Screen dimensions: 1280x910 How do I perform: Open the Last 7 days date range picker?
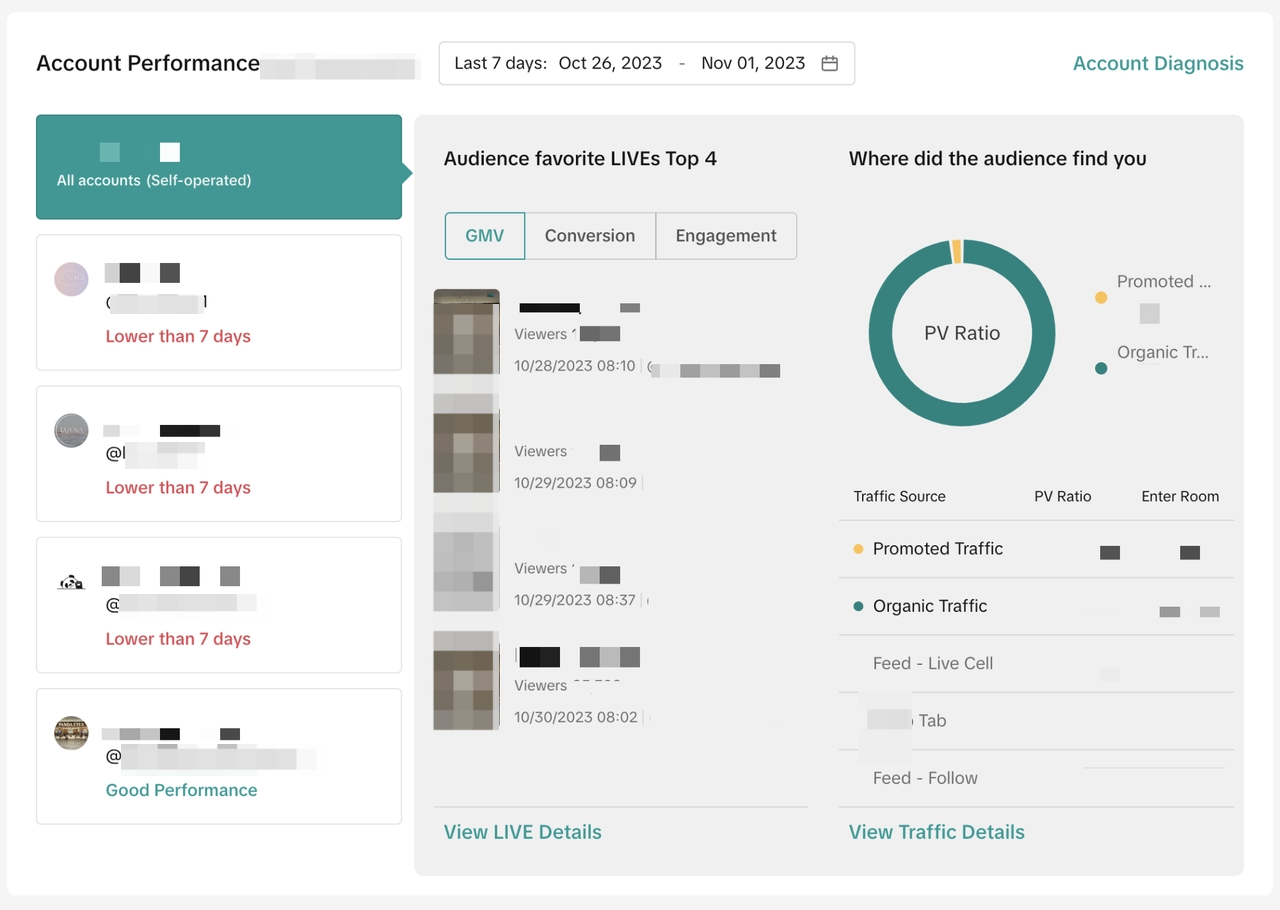pos(646,64)
